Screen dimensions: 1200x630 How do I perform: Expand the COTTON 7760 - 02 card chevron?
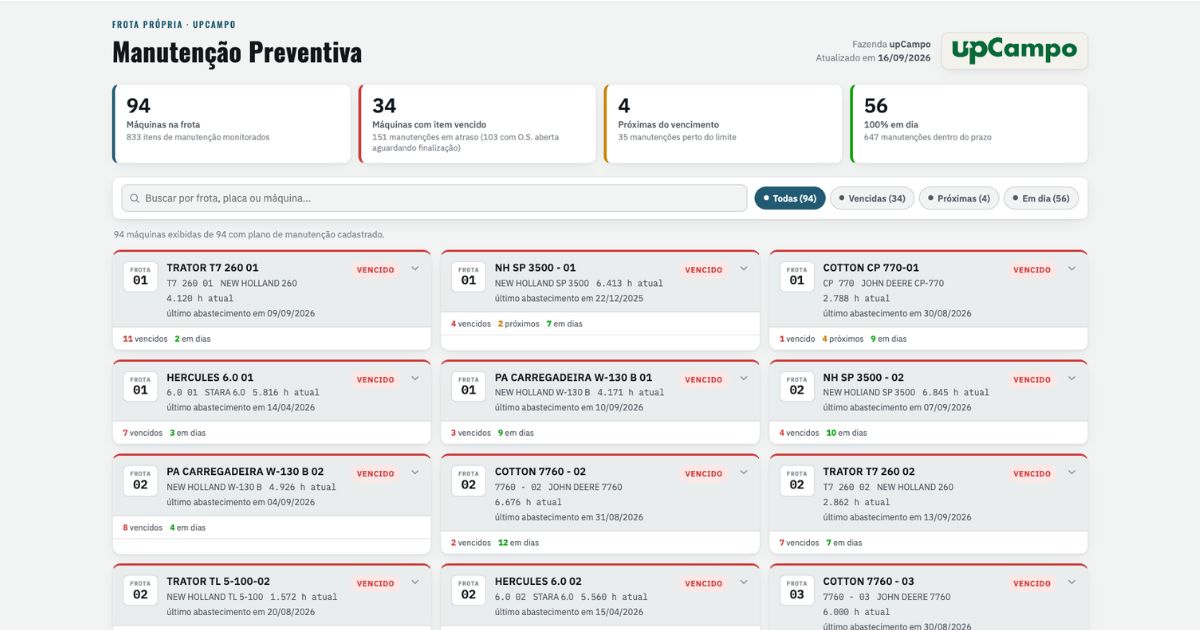click(743, 472)
